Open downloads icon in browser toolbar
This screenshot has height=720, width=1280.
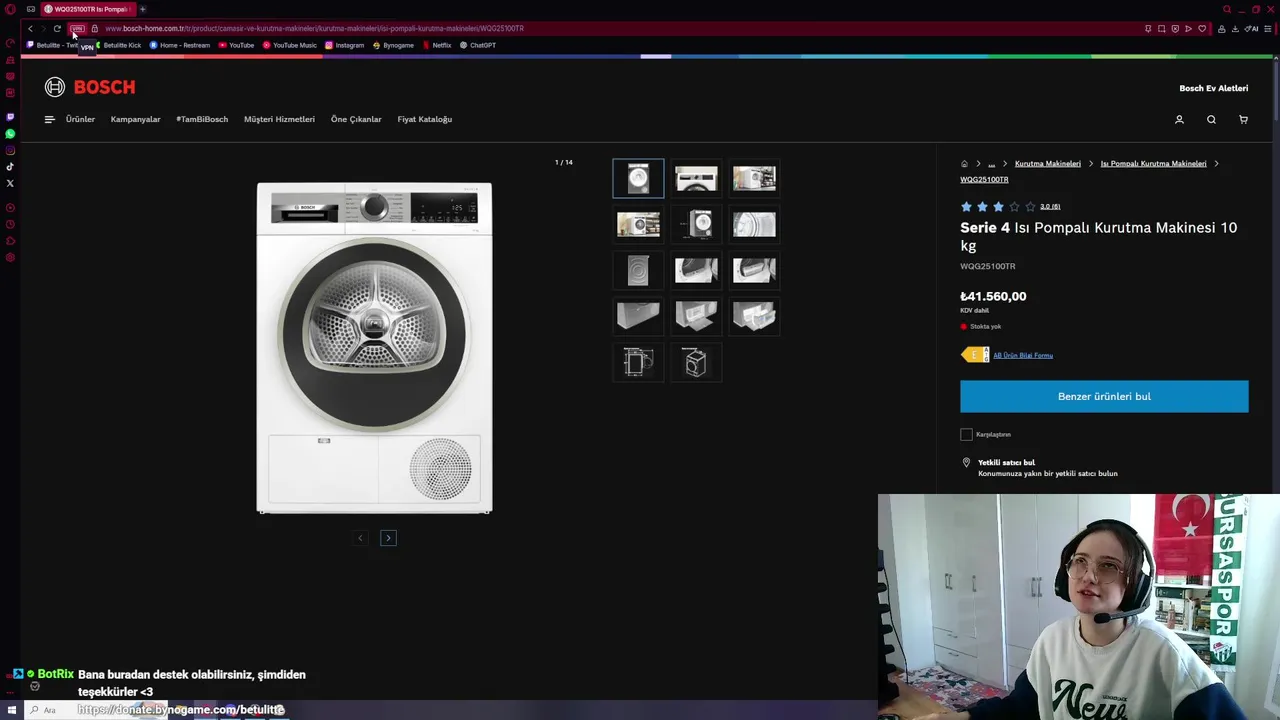pos(1235,28)
